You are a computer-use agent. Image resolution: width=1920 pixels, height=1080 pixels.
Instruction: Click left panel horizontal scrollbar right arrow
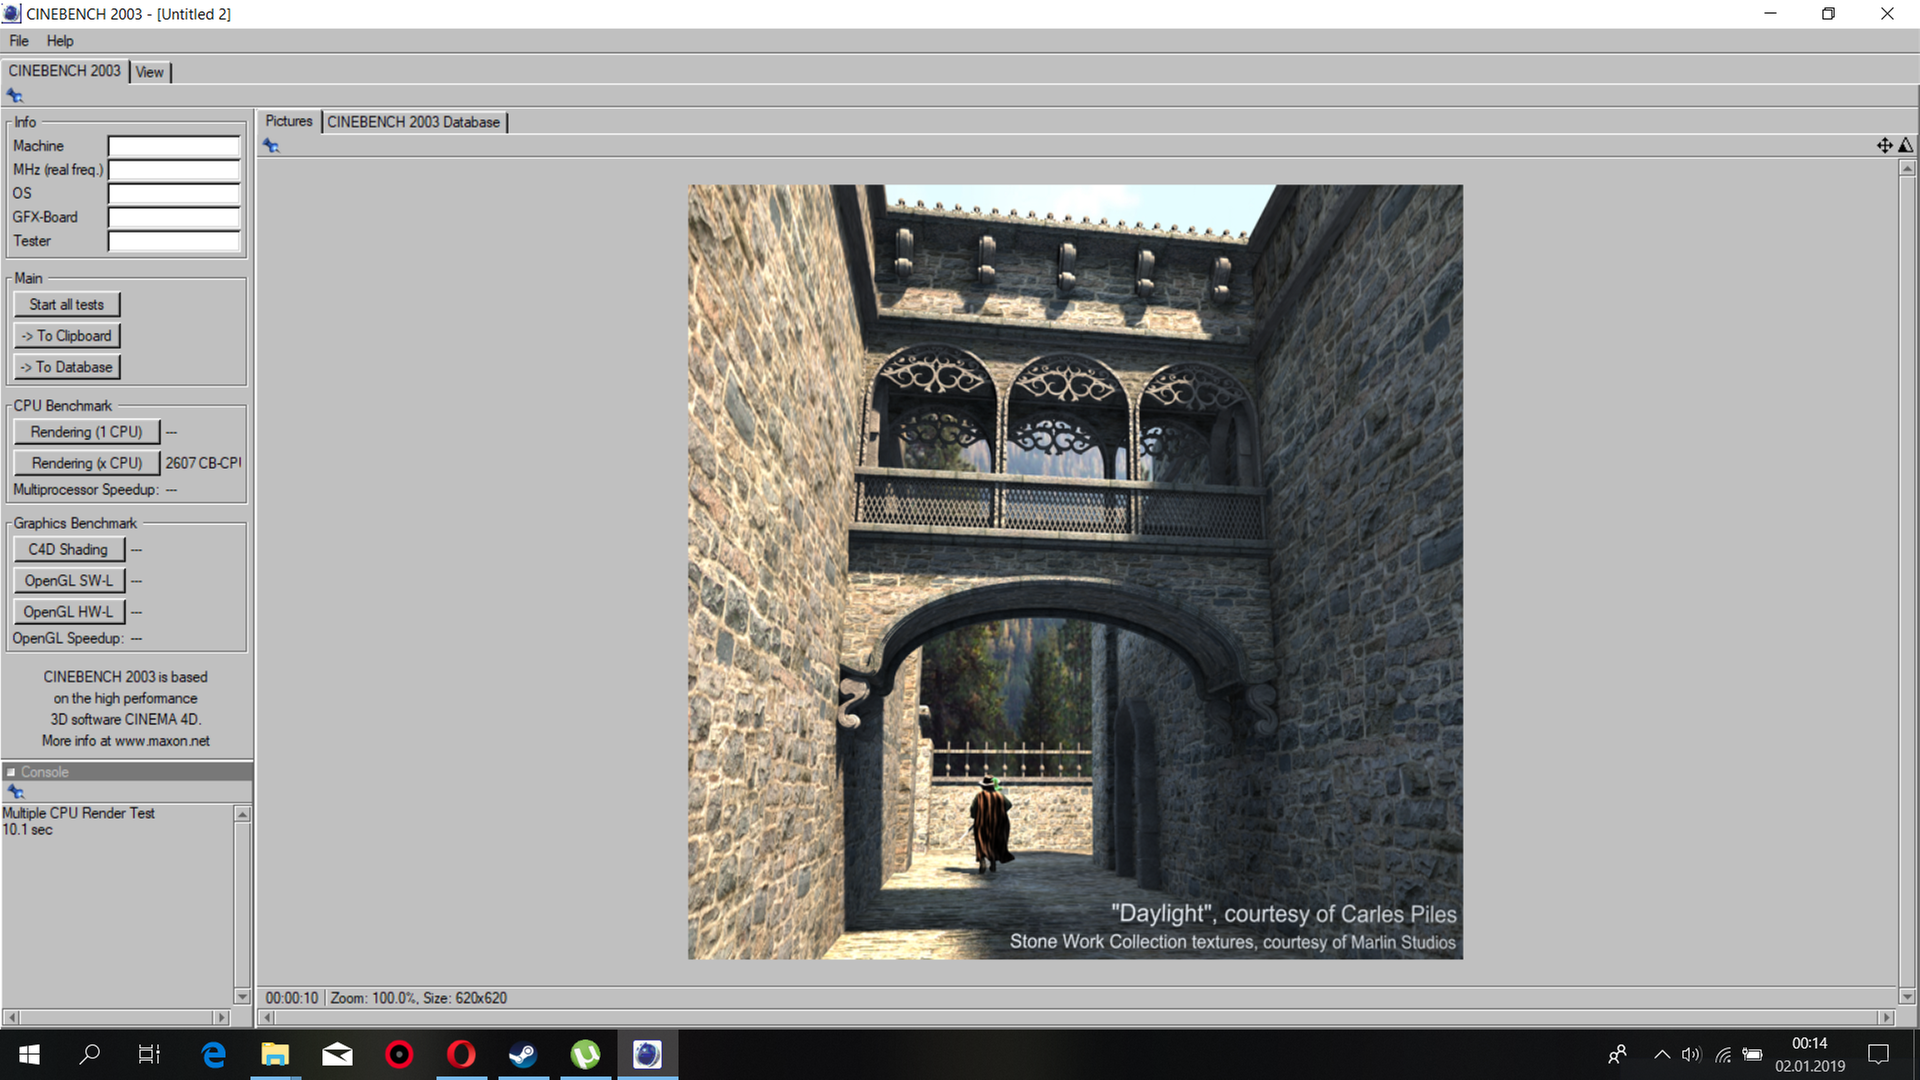(221, 1018)
